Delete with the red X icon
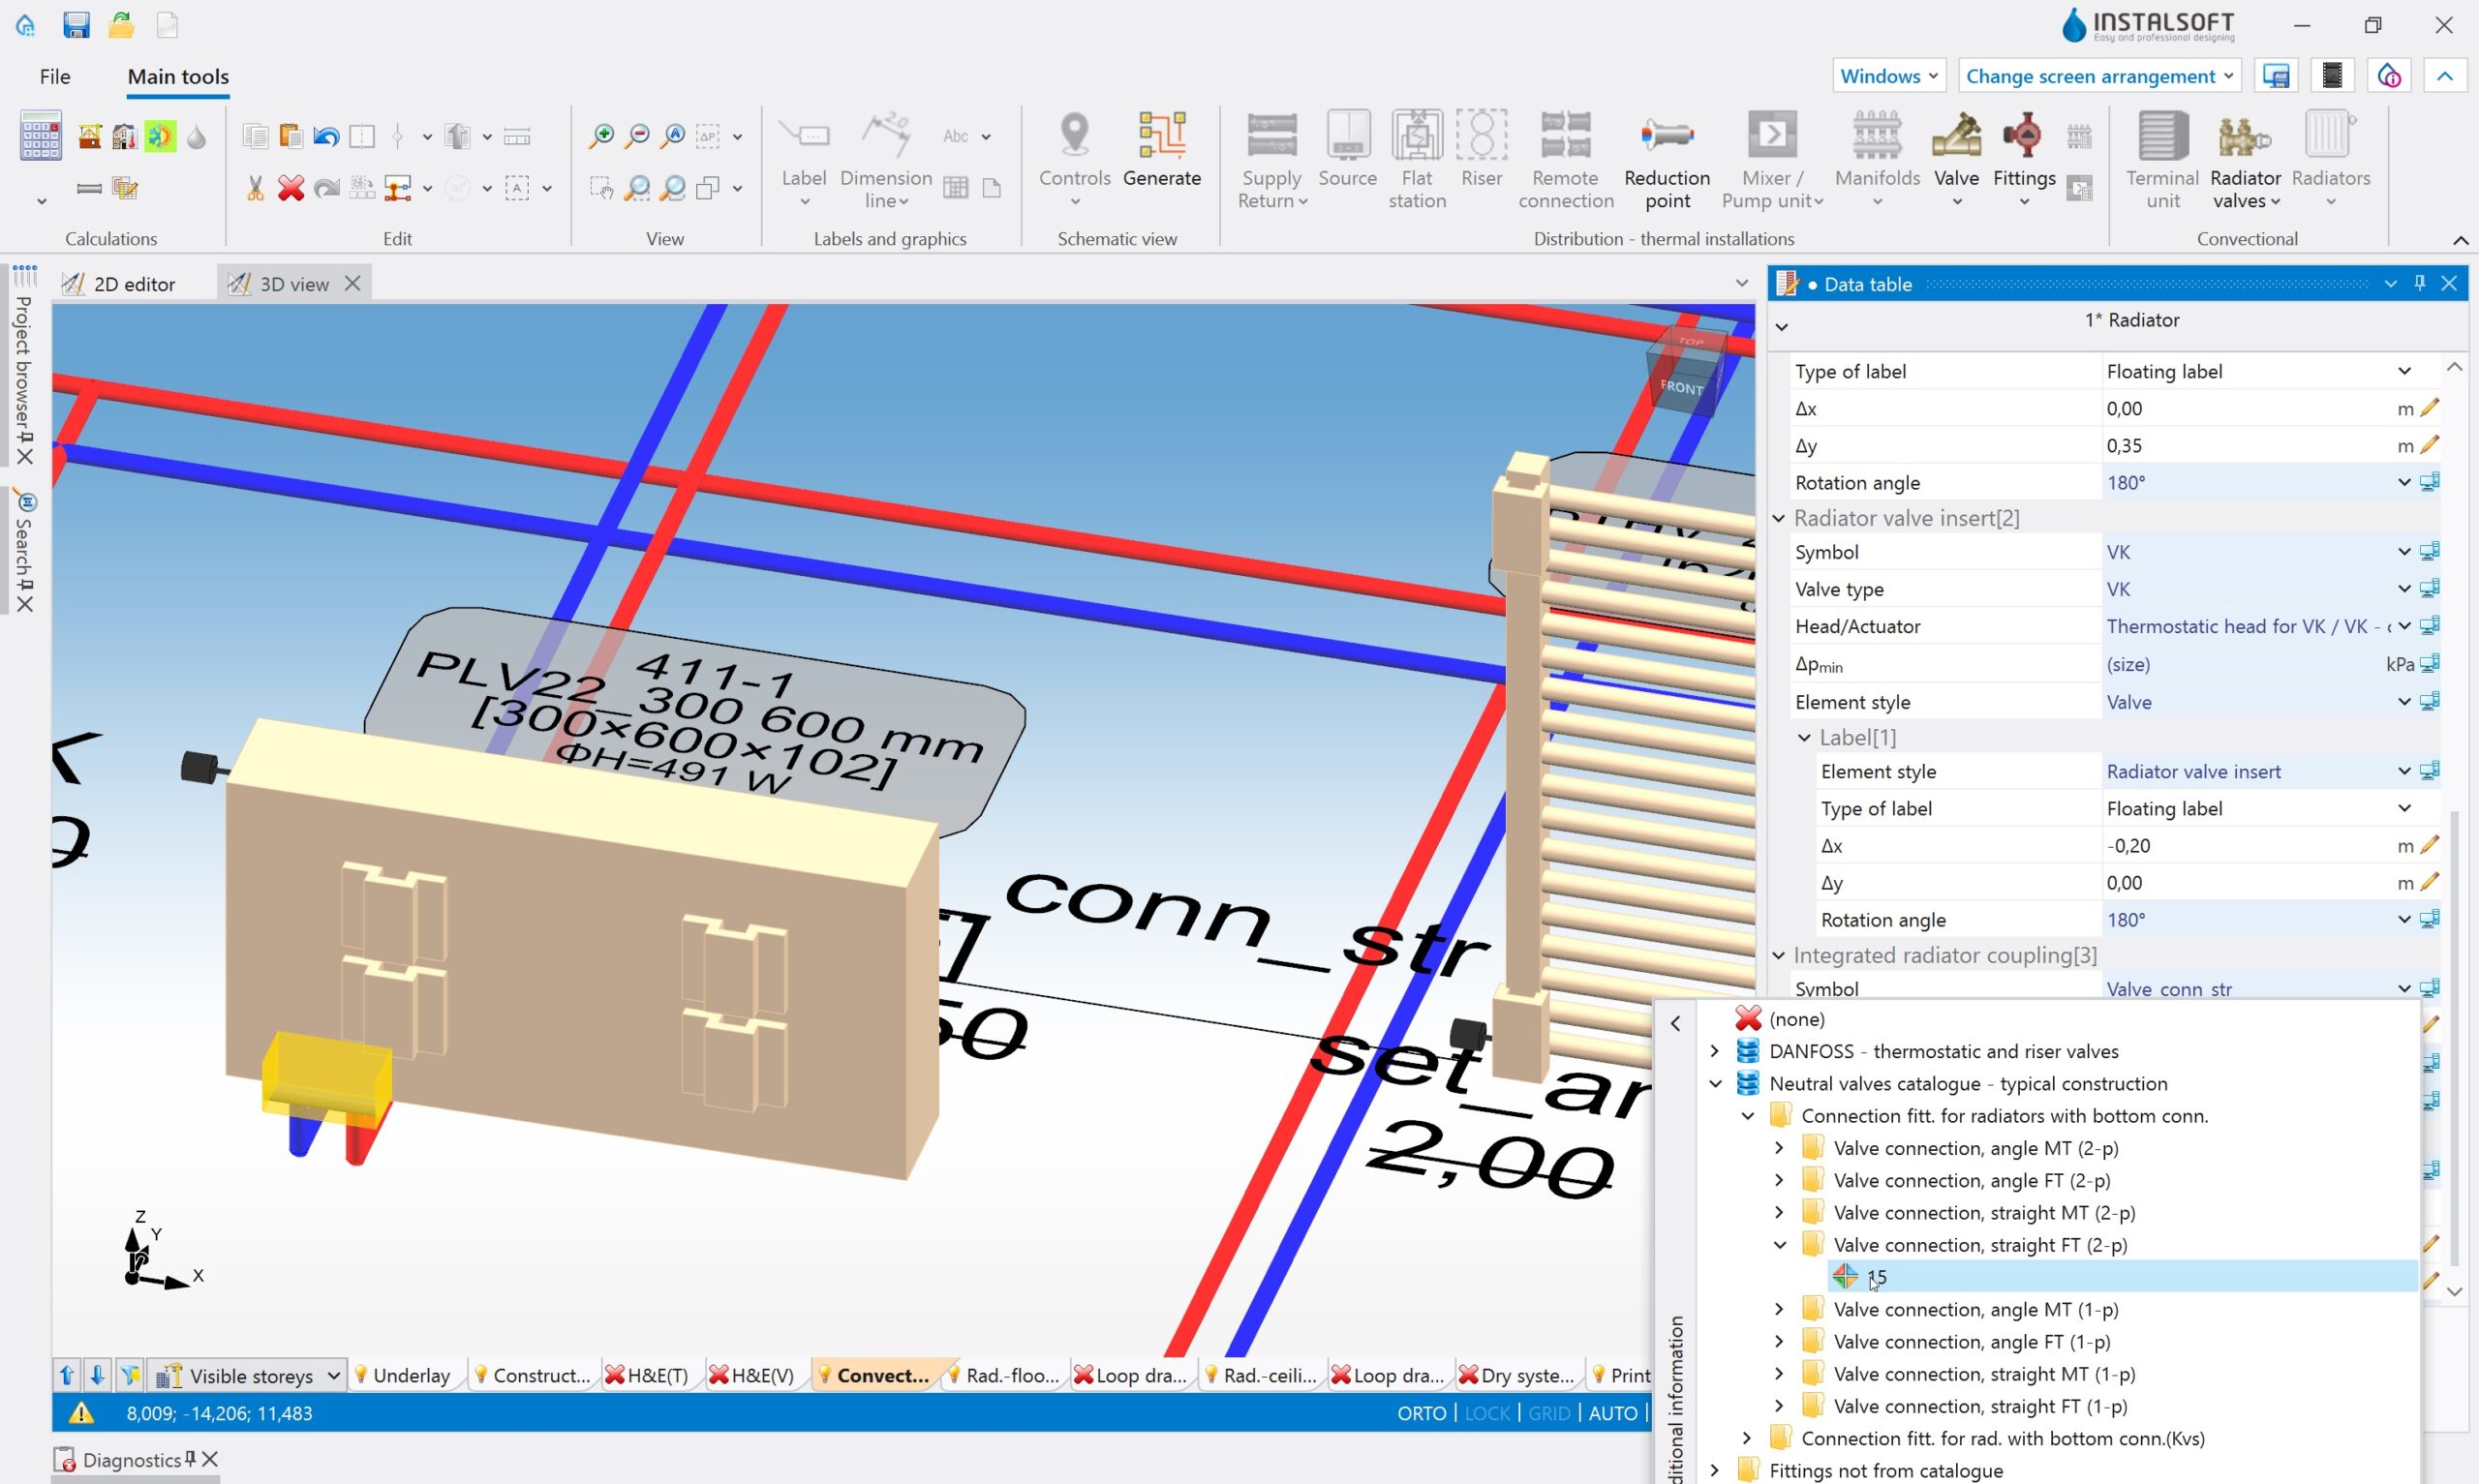 pyautogui.click(x=291, y=188)
